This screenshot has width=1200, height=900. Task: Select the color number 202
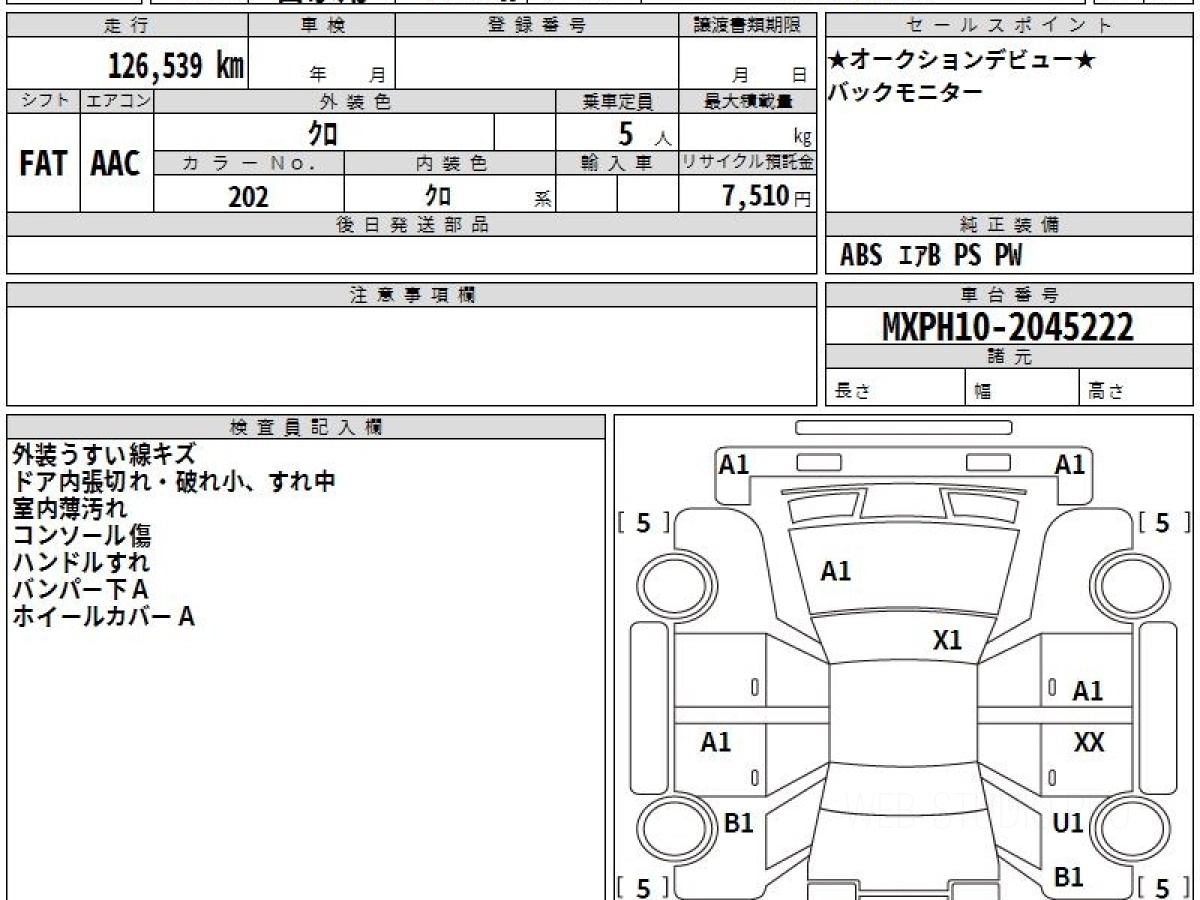248,196
